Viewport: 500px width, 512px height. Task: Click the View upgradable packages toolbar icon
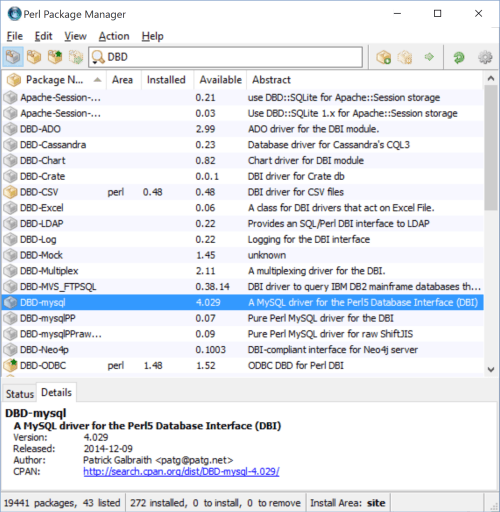[x=55, y=57]
